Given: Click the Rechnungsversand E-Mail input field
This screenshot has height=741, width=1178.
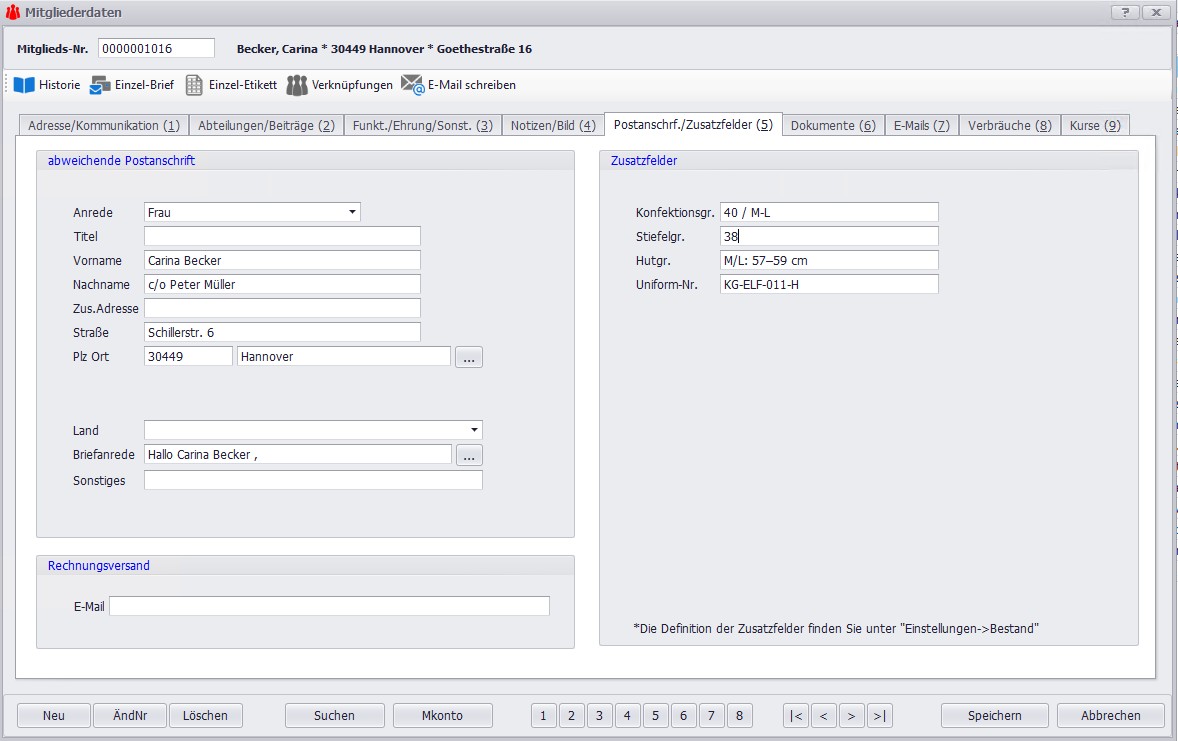Looking at the screenshot, I should [329, 606].
